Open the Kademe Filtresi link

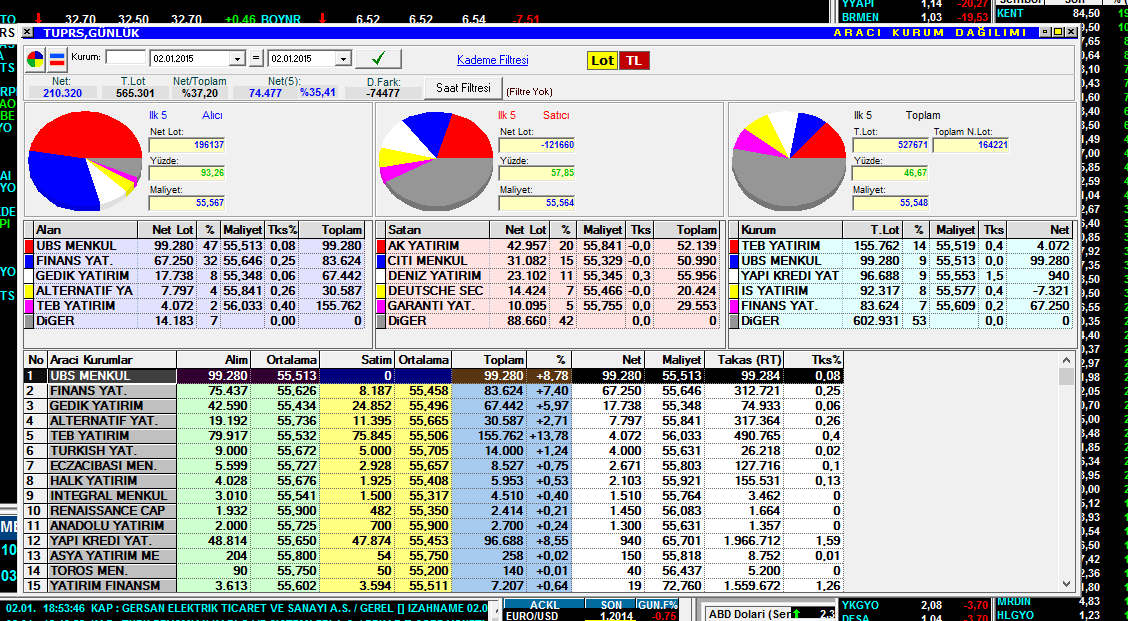pos(492,61)
